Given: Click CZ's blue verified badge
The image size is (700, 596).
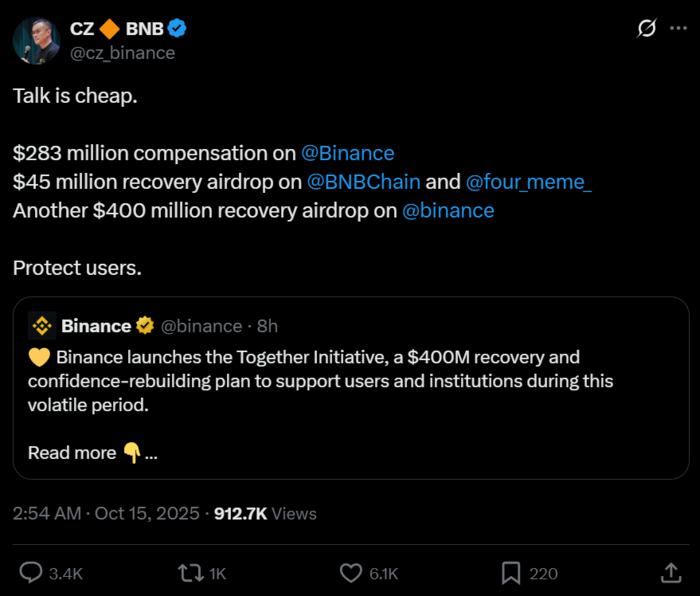Looking at the screenshot, I should tap(177, 28).
